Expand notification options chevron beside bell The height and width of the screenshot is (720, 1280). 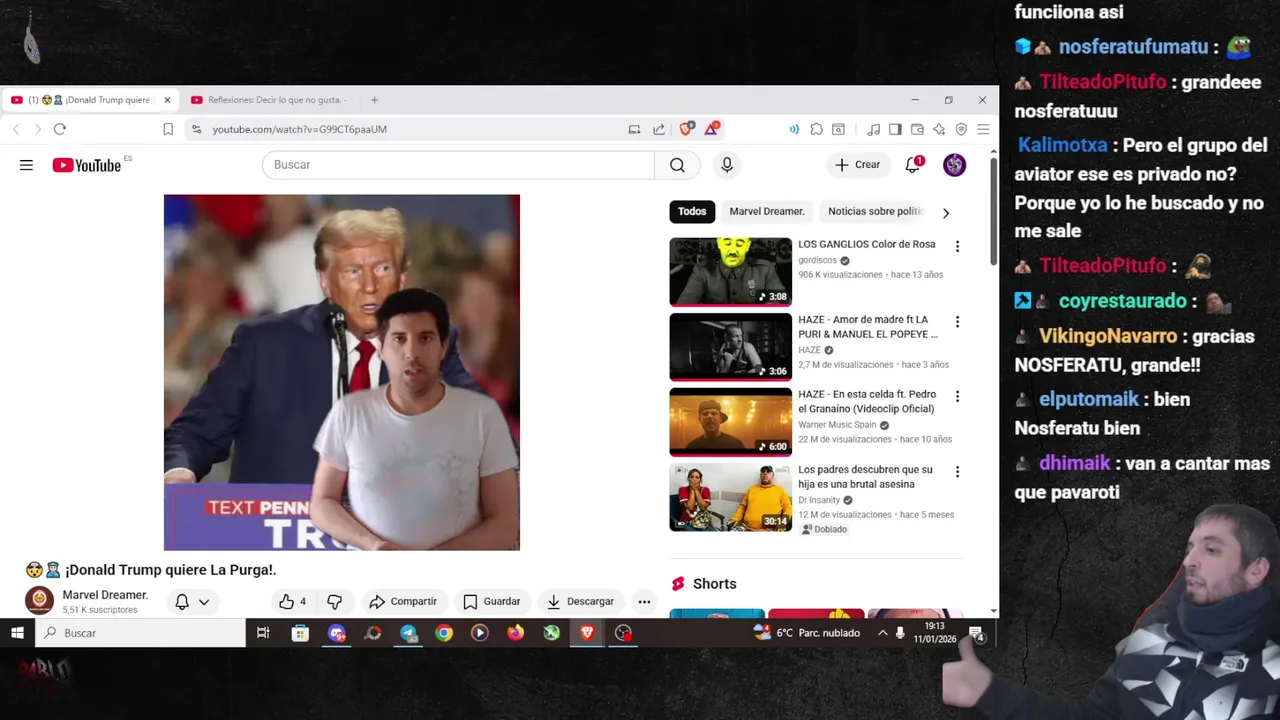coord(204,602)
